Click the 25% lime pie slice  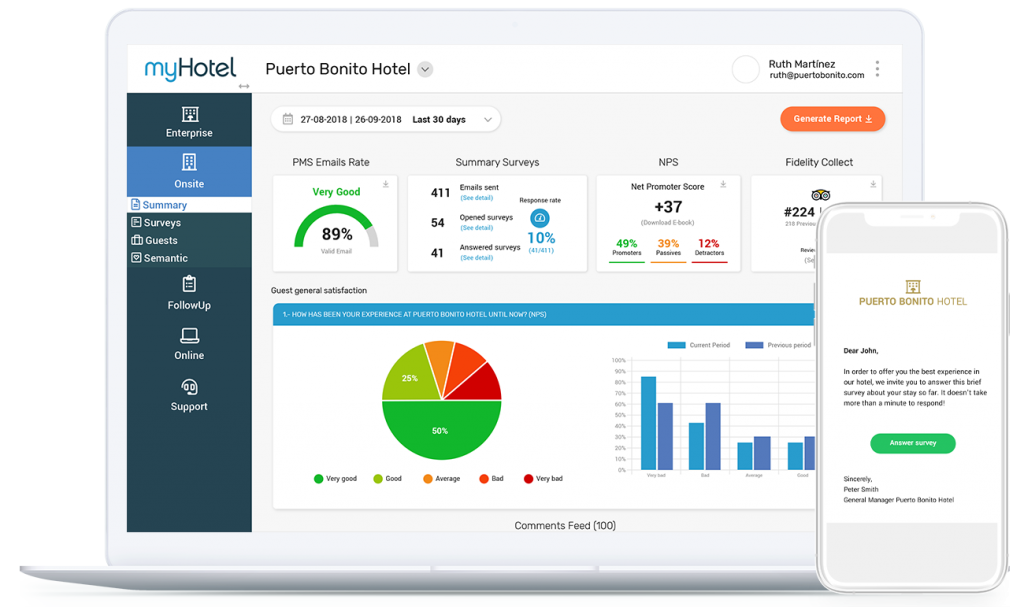point(409,376)
